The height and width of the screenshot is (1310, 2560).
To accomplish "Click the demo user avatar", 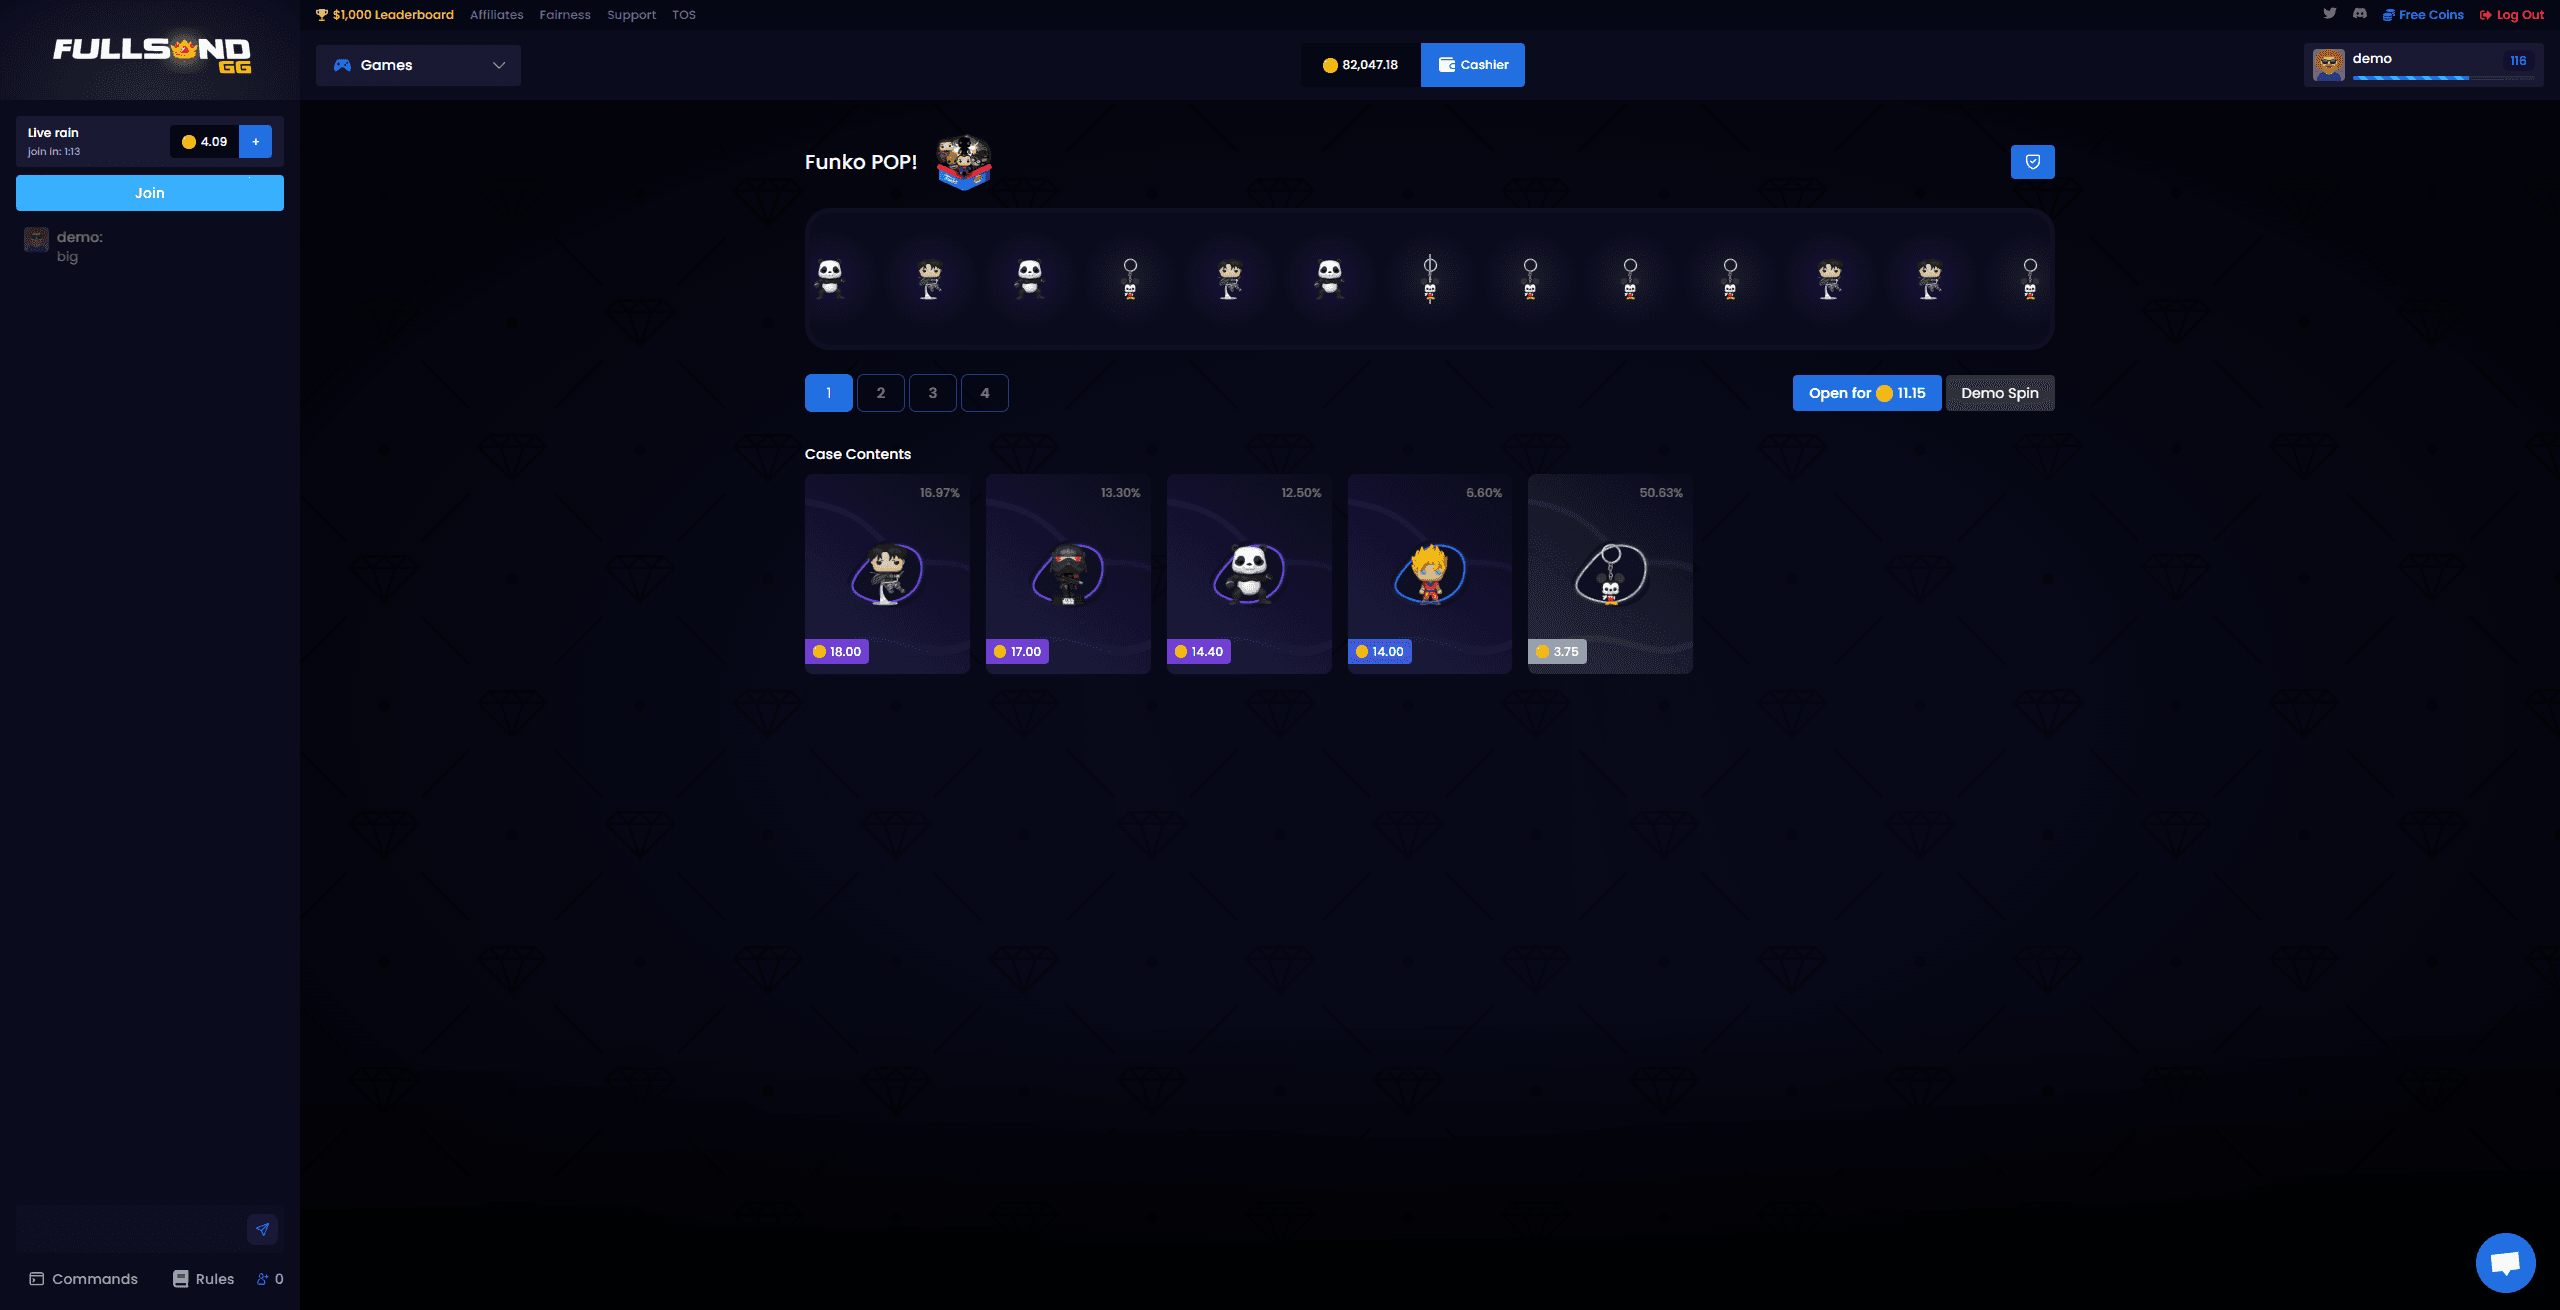I will [x=2329, y=65].
